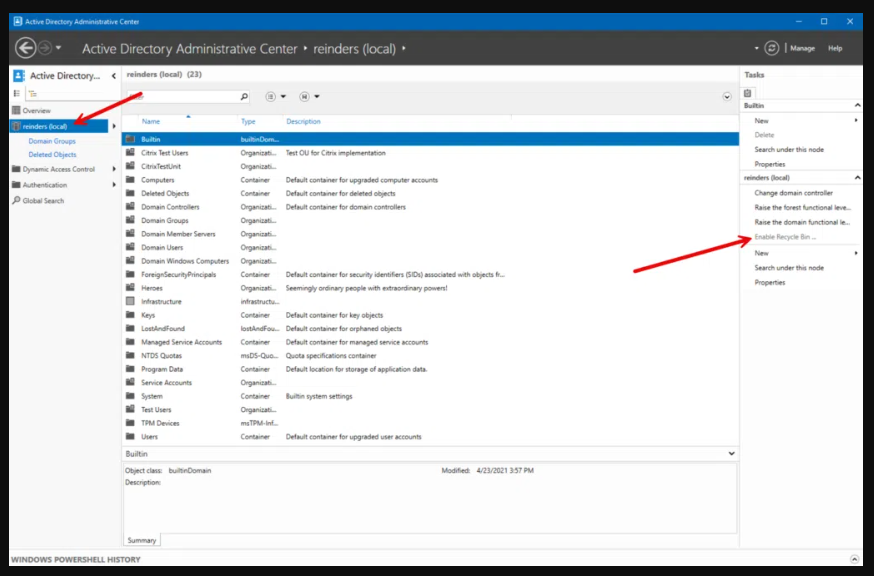Collapse the Builtin tasks section
The height and width of the screenshot is (576, 874).
(856, 105)
